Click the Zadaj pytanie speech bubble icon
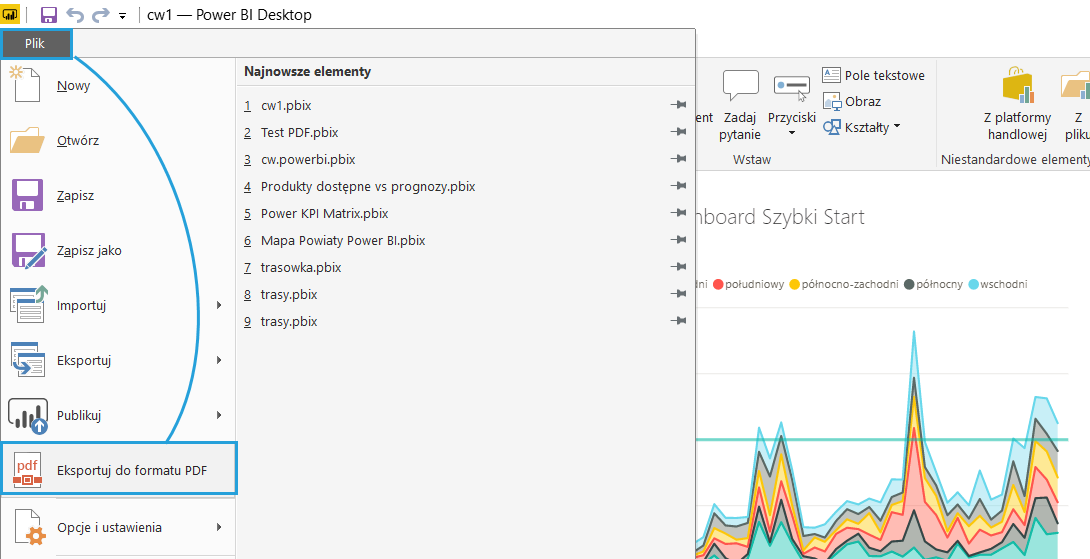Screen dimensions: 1090x559 click(740, 87)
